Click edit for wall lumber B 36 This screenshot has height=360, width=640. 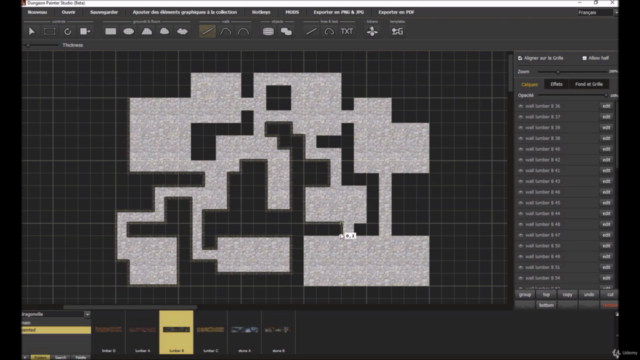pos(606,106)
